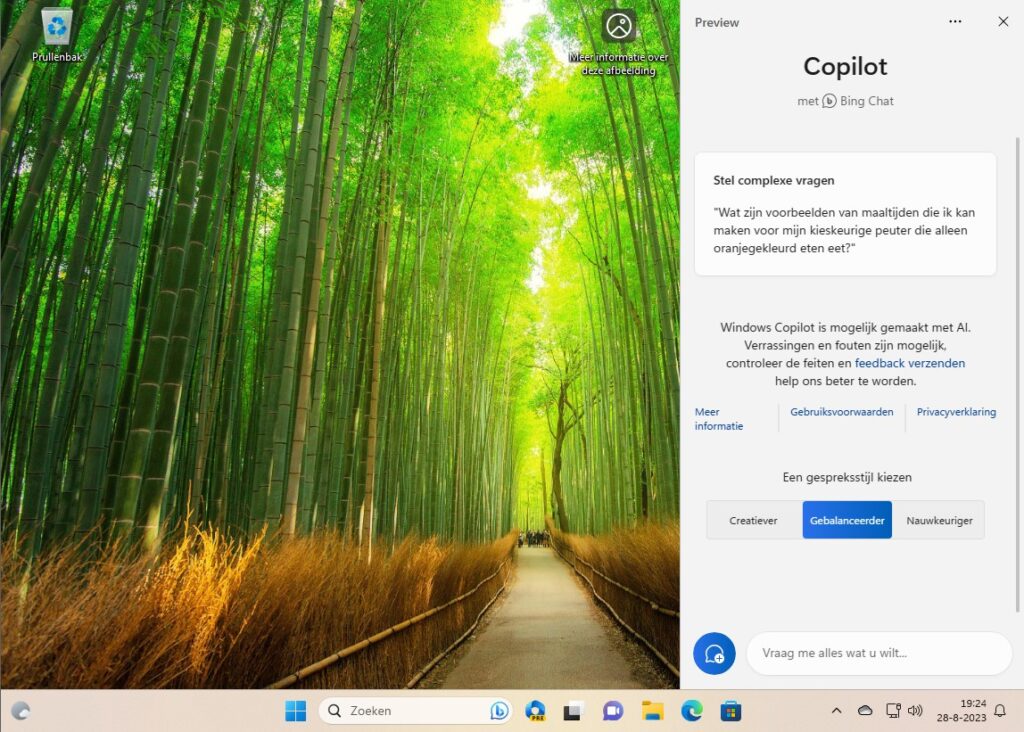This screenshot has width=1024, height=732.
Task: Open the Prullenbak recycle bin icon
Action: click(57, 36)
